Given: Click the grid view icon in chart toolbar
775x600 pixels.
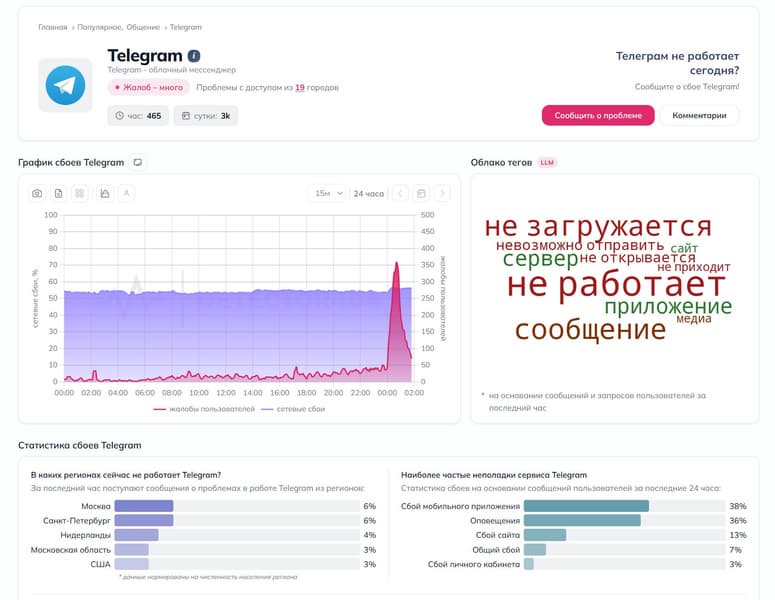Looking at the screenshot, I should 80,193.
